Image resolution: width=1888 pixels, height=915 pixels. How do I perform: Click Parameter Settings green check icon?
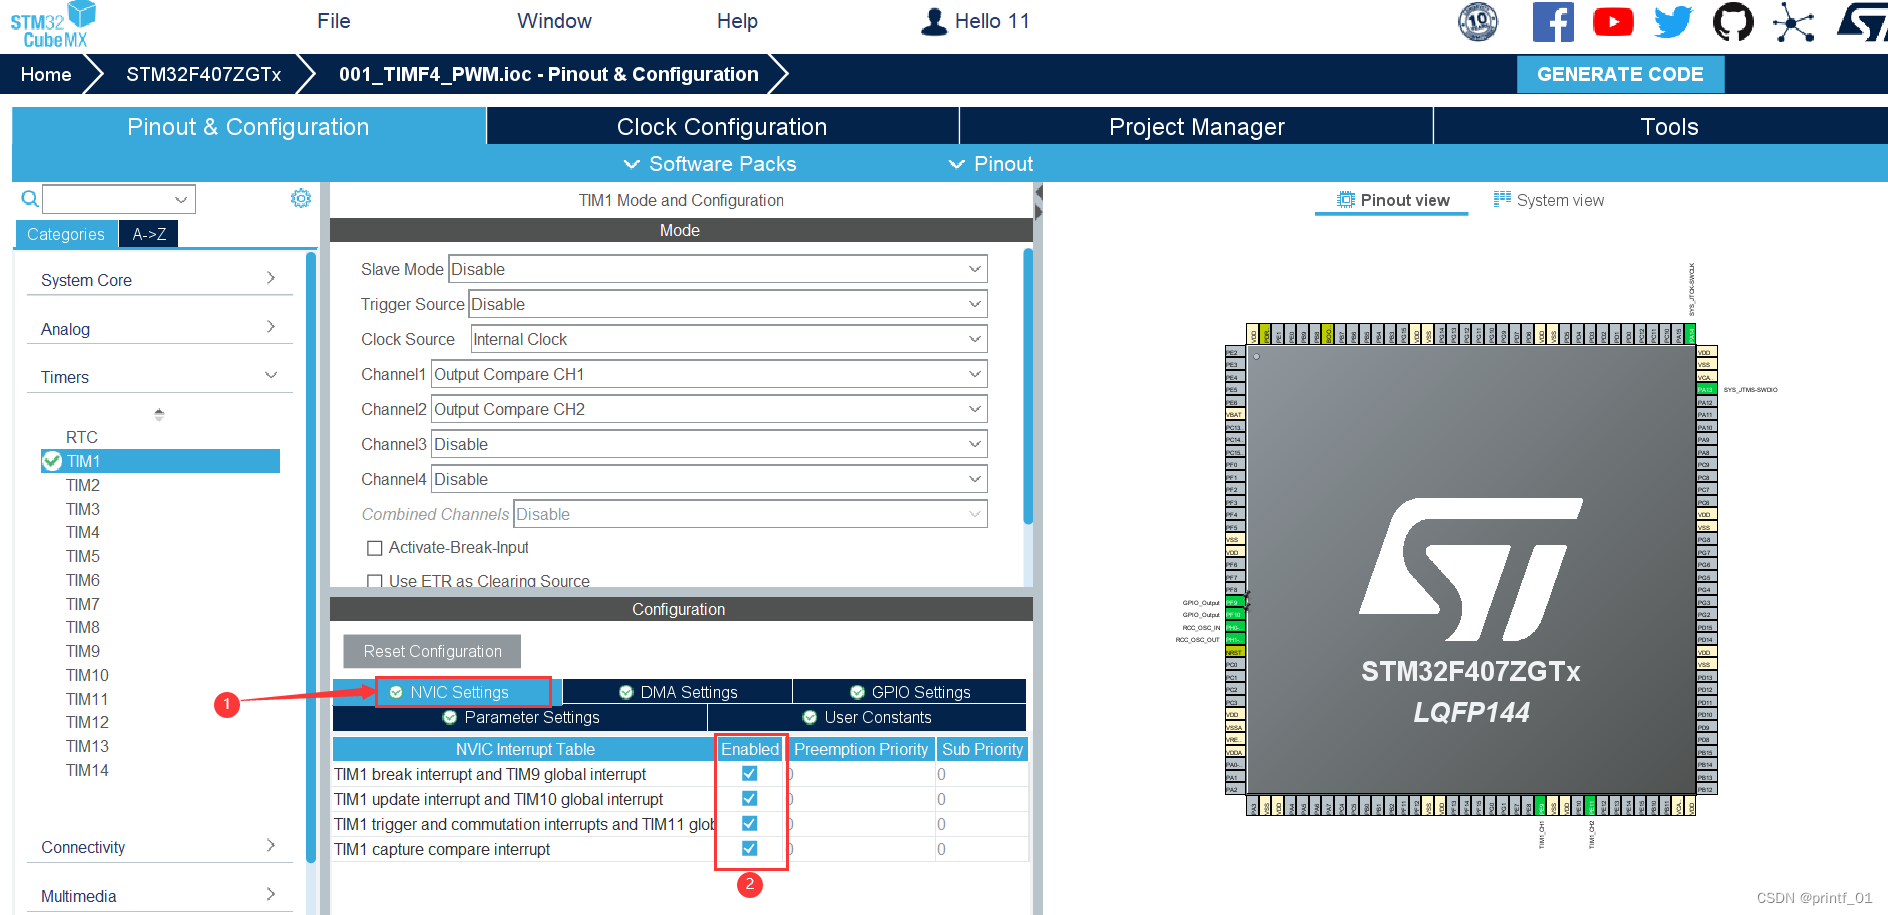click(450, 717)
